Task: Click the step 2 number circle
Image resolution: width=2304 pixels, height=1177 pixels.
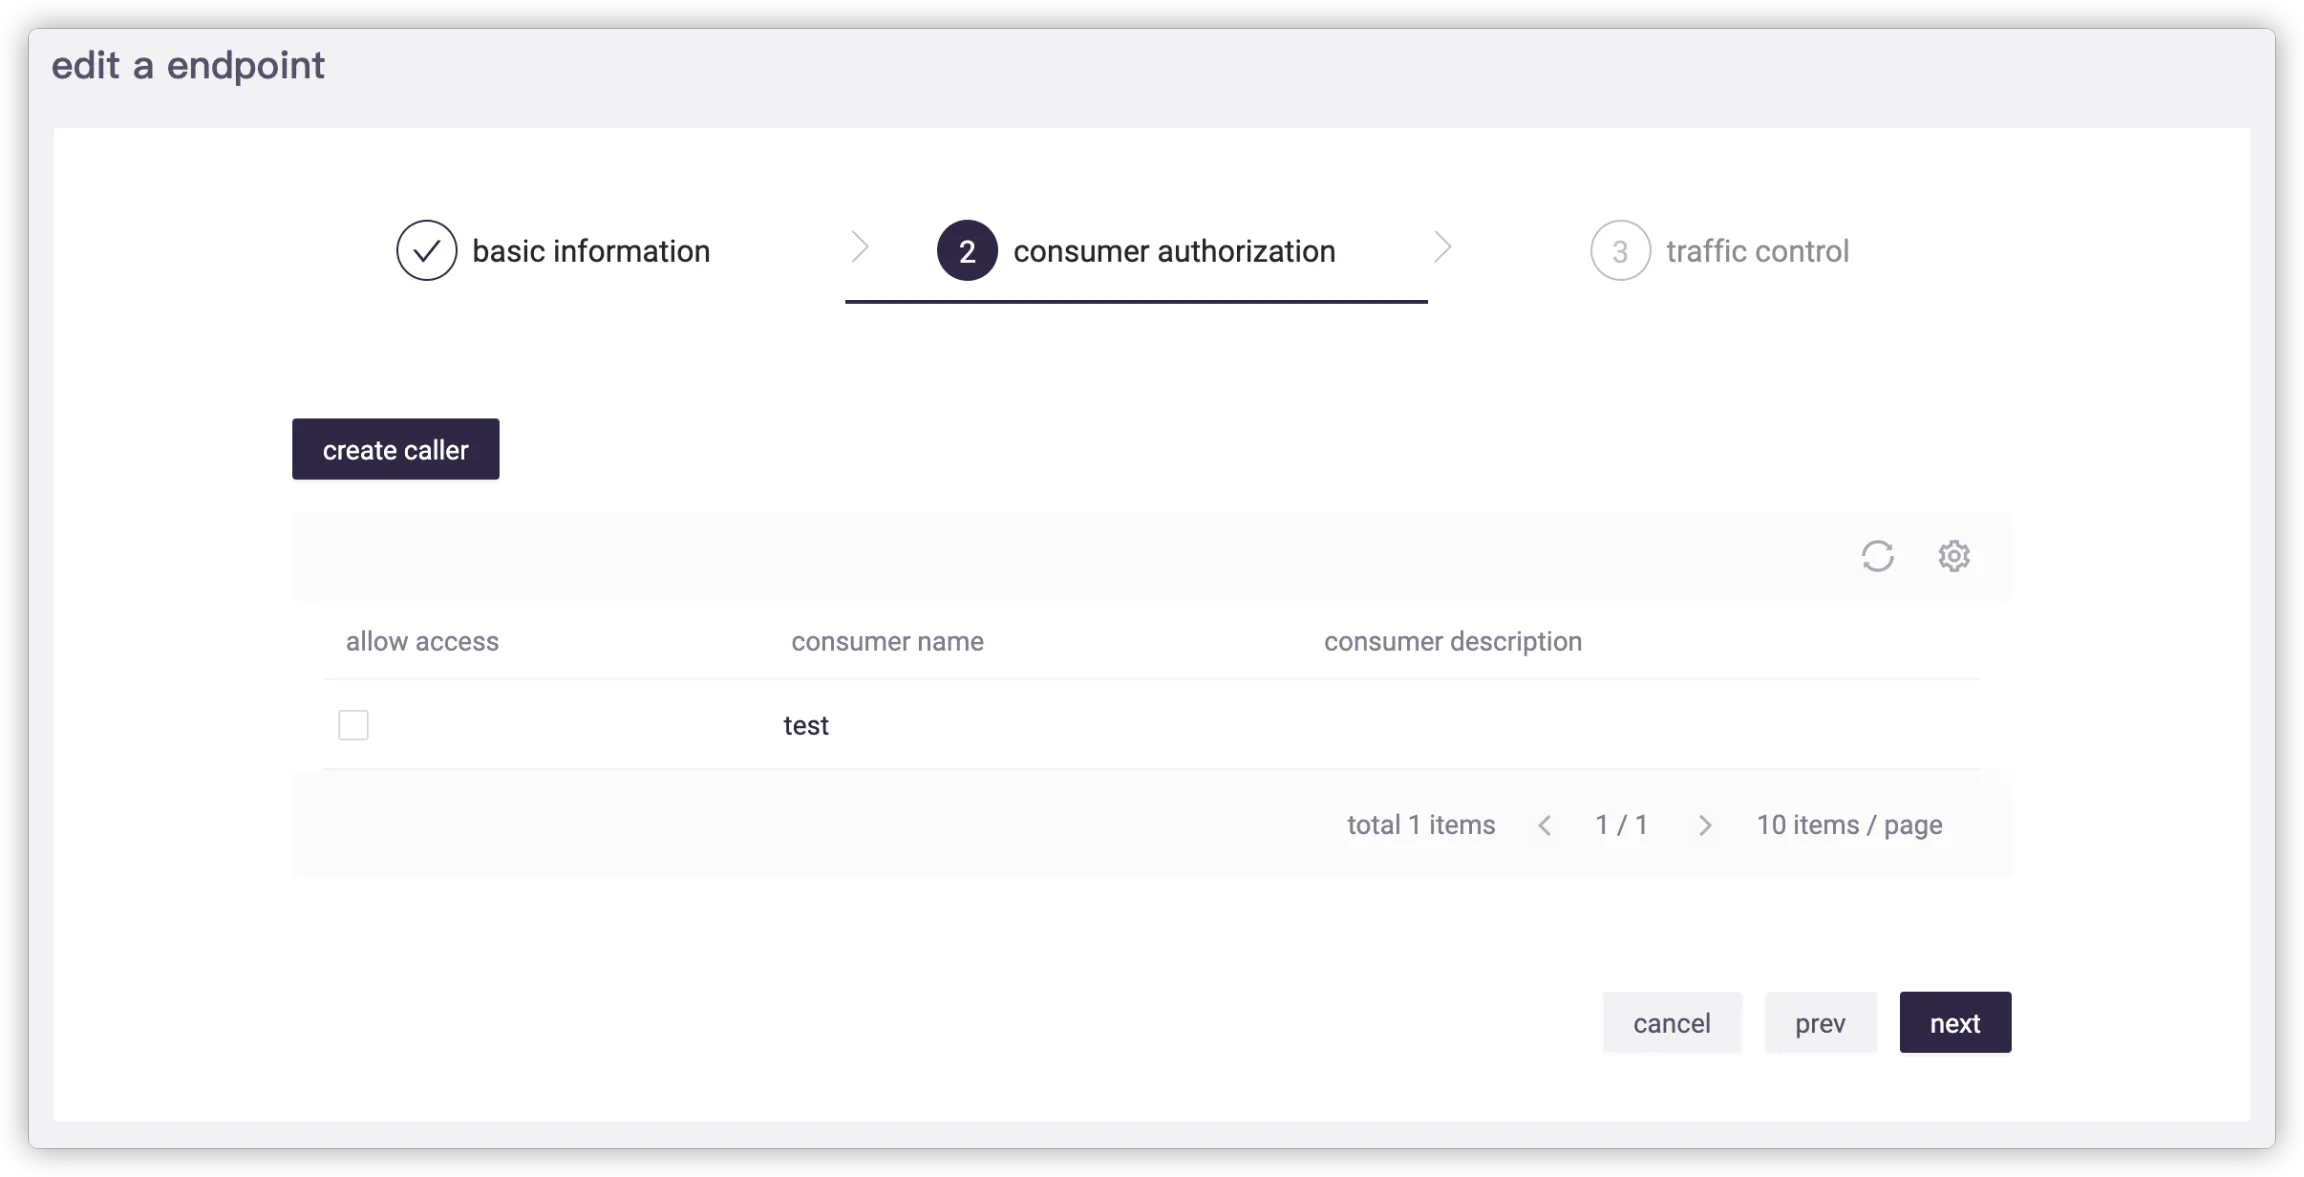Action: pyautogui.click(x=966, y=250)
